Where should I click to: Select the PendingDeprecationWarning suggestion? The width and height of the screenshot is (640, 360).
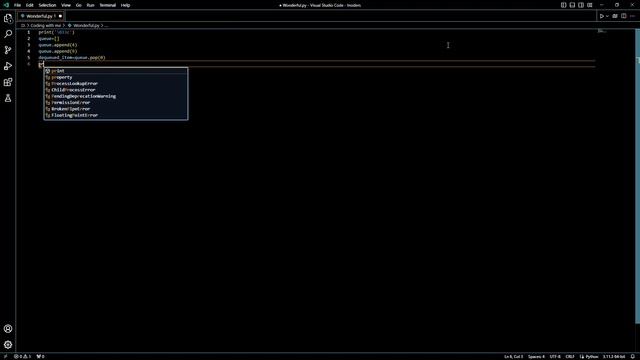116,96
